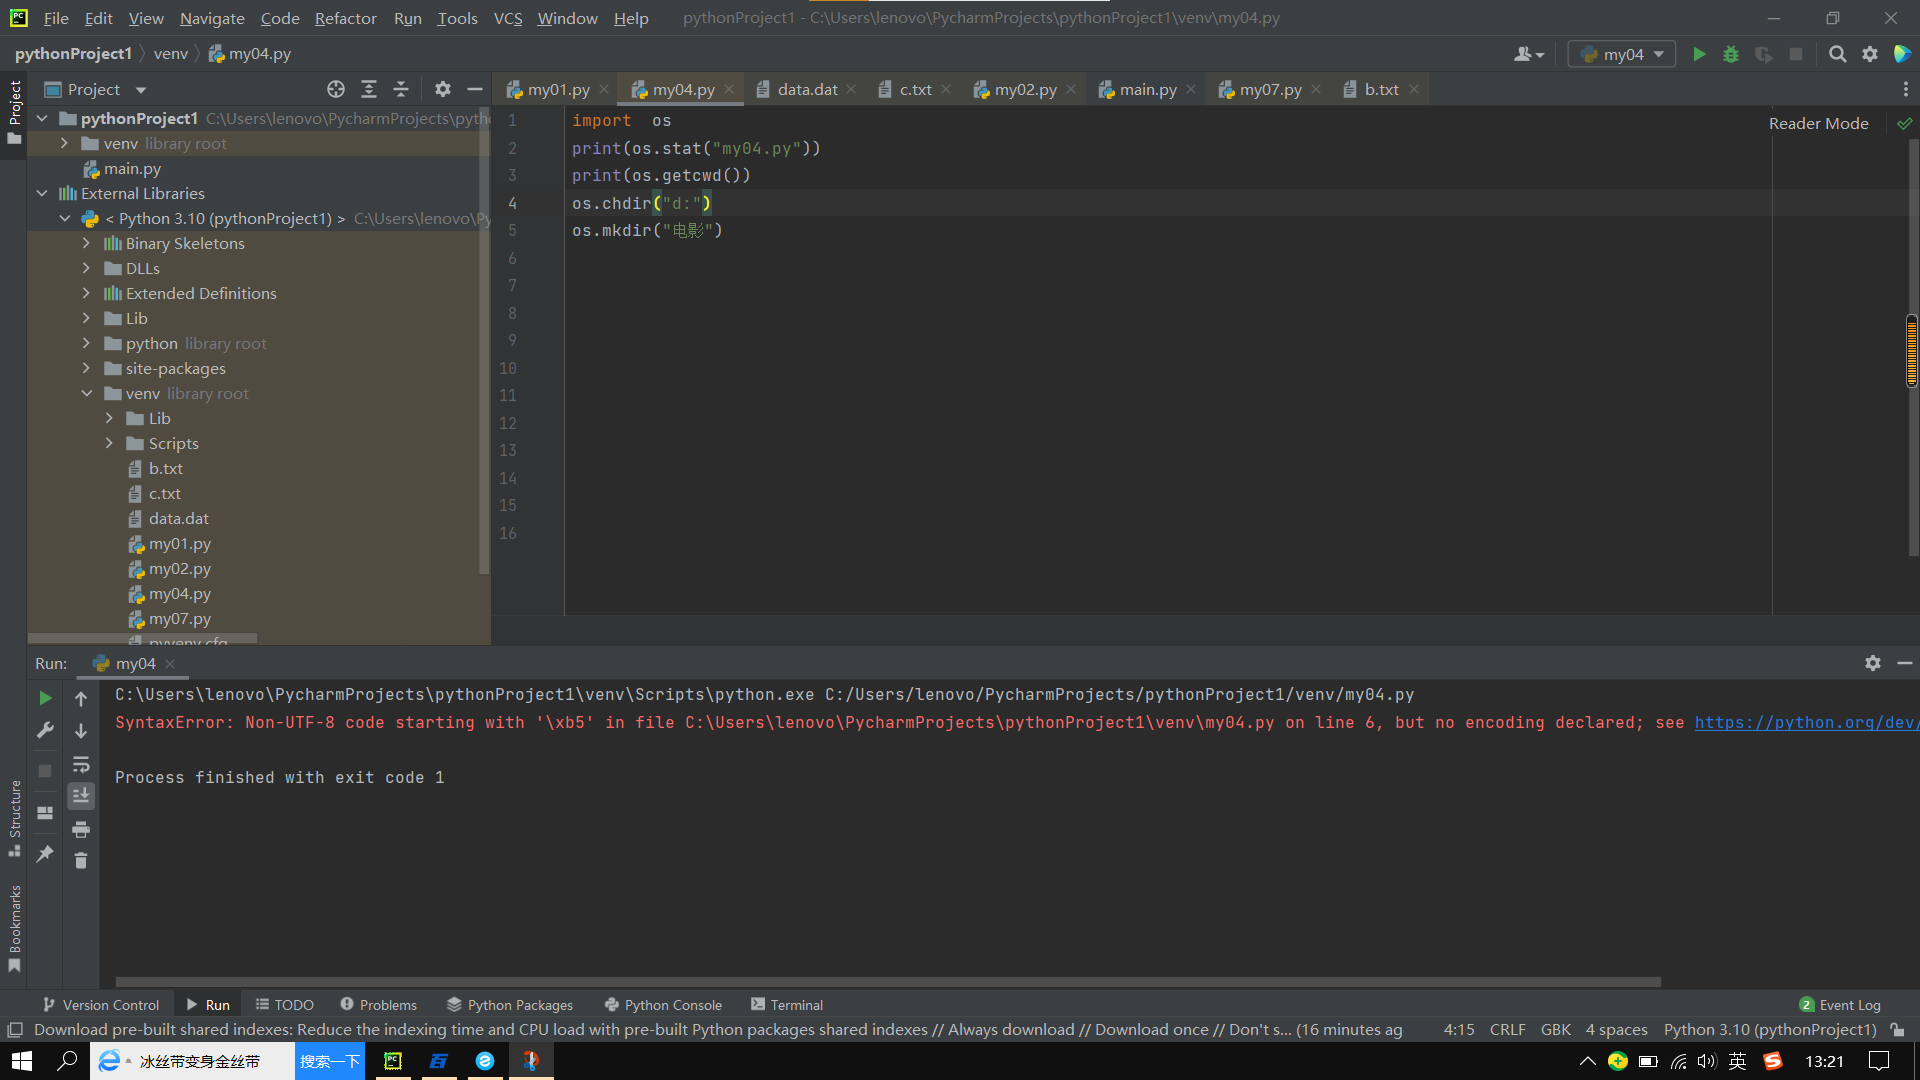Image resolution: width=1920 pixels, height=1080 pixels.
Task: Click the Select Opened File target icon
Action: [x=336, y=90]
